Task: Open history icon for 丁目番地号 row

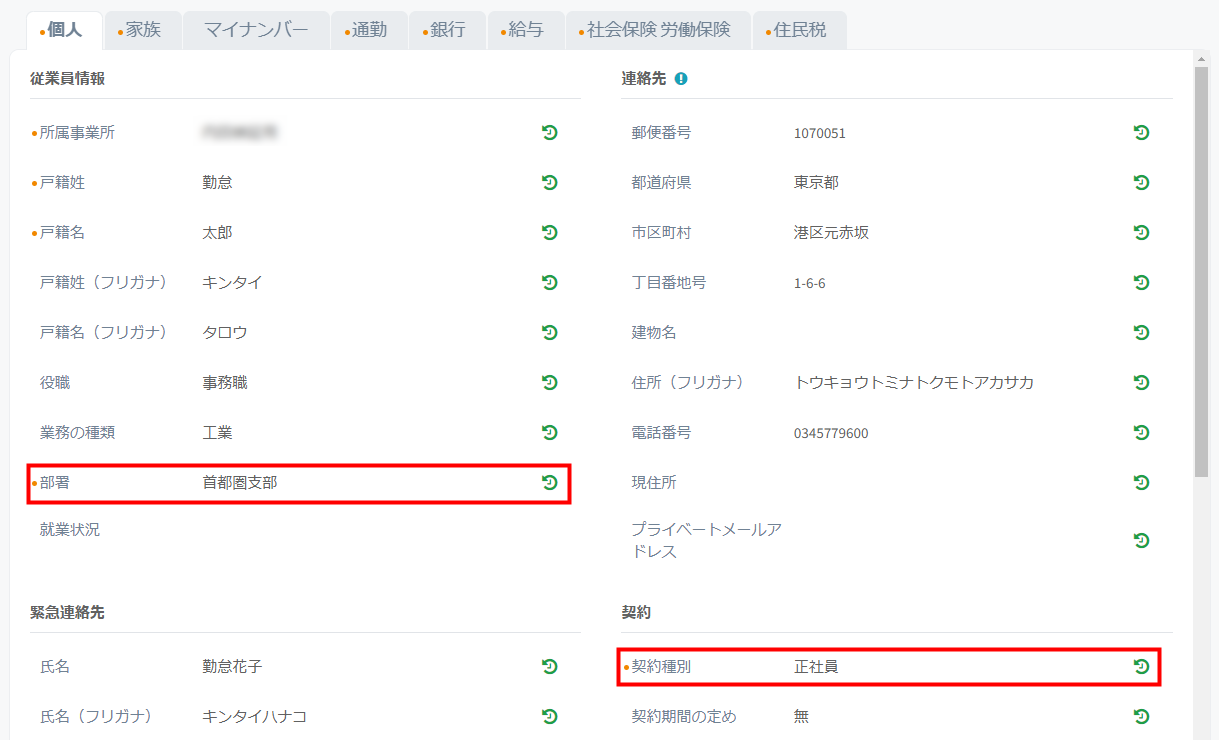Action: click(1141, 282)
